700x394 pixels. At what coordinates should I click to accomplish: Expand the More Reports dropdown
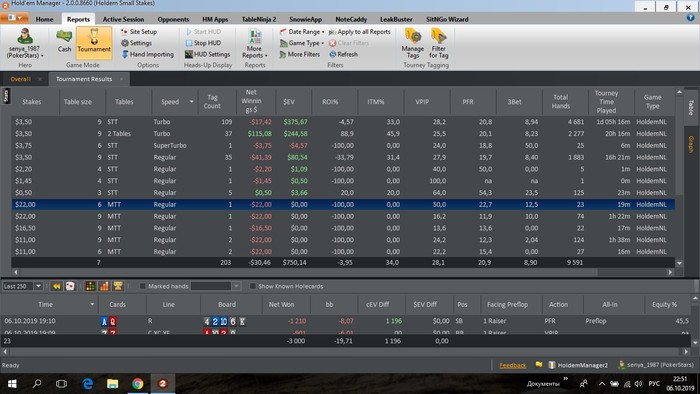click(254, 43)
